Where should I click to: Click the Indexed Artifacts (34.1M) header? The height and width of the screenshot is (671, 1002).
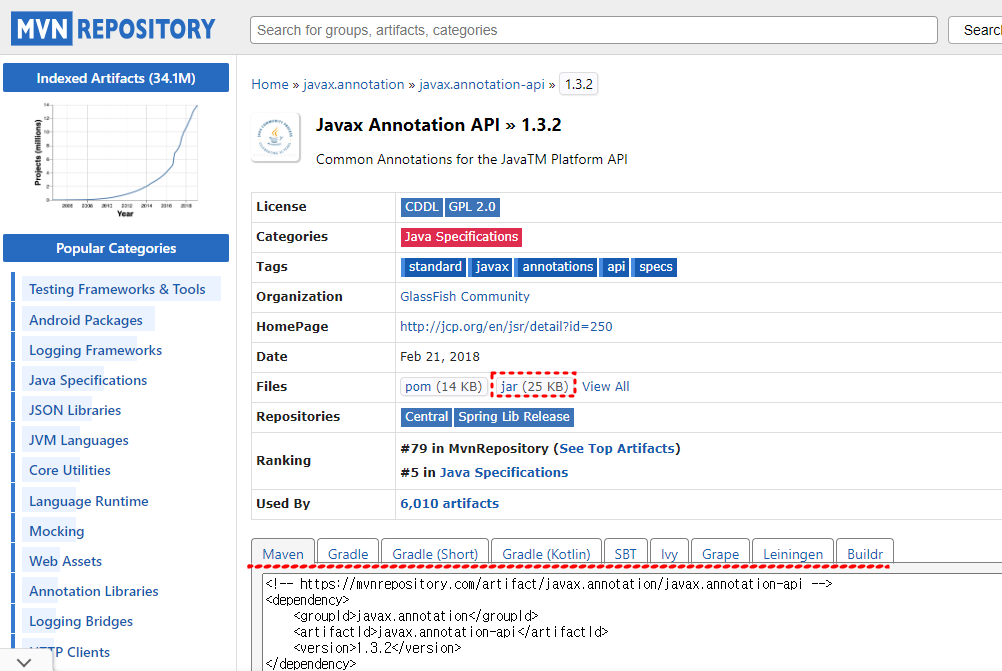(x=116, y=78)
